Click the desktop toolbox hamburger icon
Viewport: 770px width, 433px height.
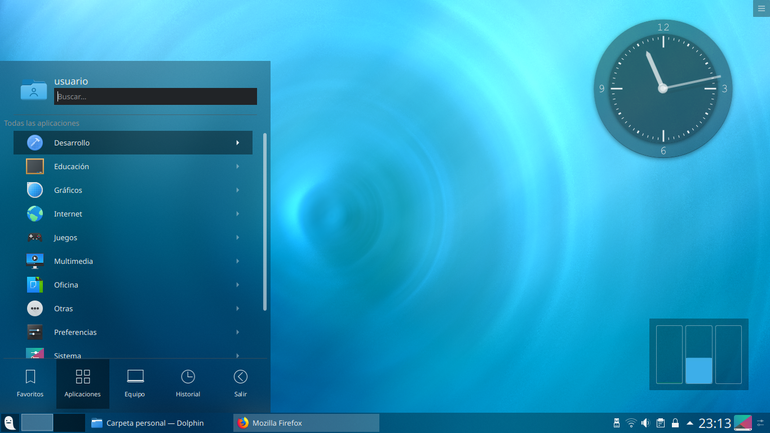(761, 8)
